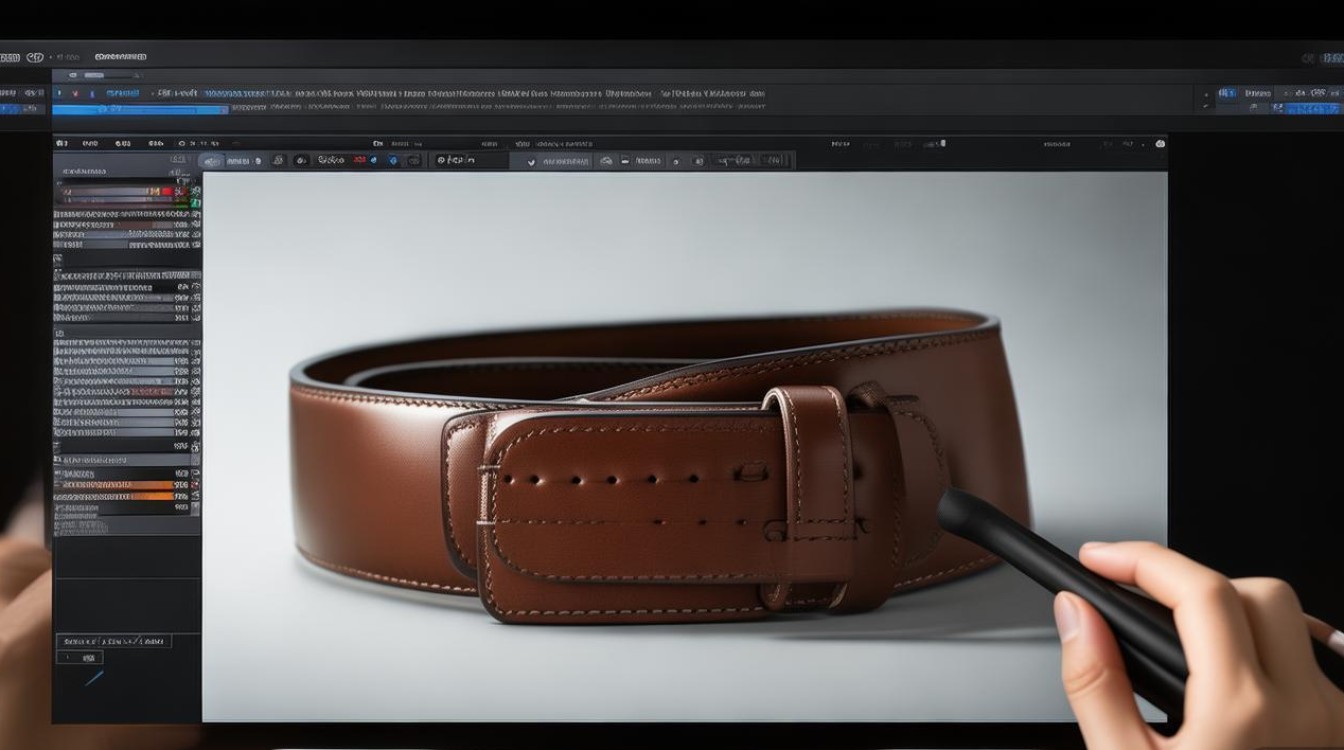Click the oval brush preset button above the canvas corner
The width and height of the screenshot is (1344, 750).
[x=212, y=161]
